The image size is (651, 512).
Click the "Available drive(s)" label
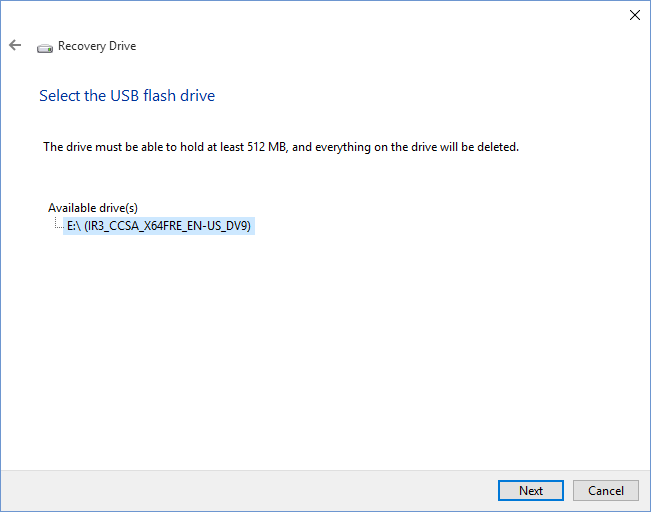point(93,208)
